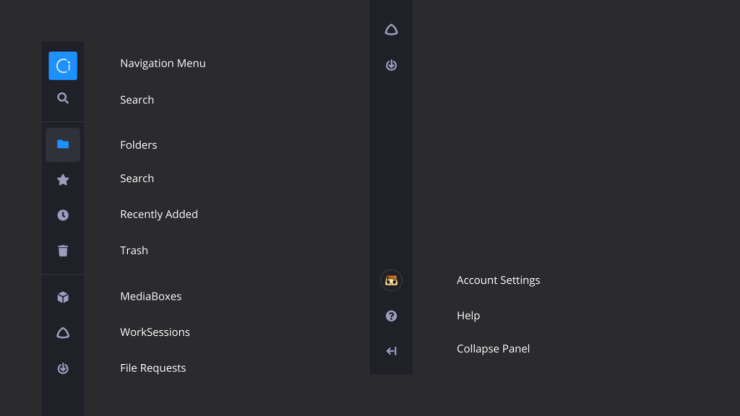This screenshot has height=416, width=740.
Task: Open the Folders icon in the sidebar
Action: coord(63,144)
